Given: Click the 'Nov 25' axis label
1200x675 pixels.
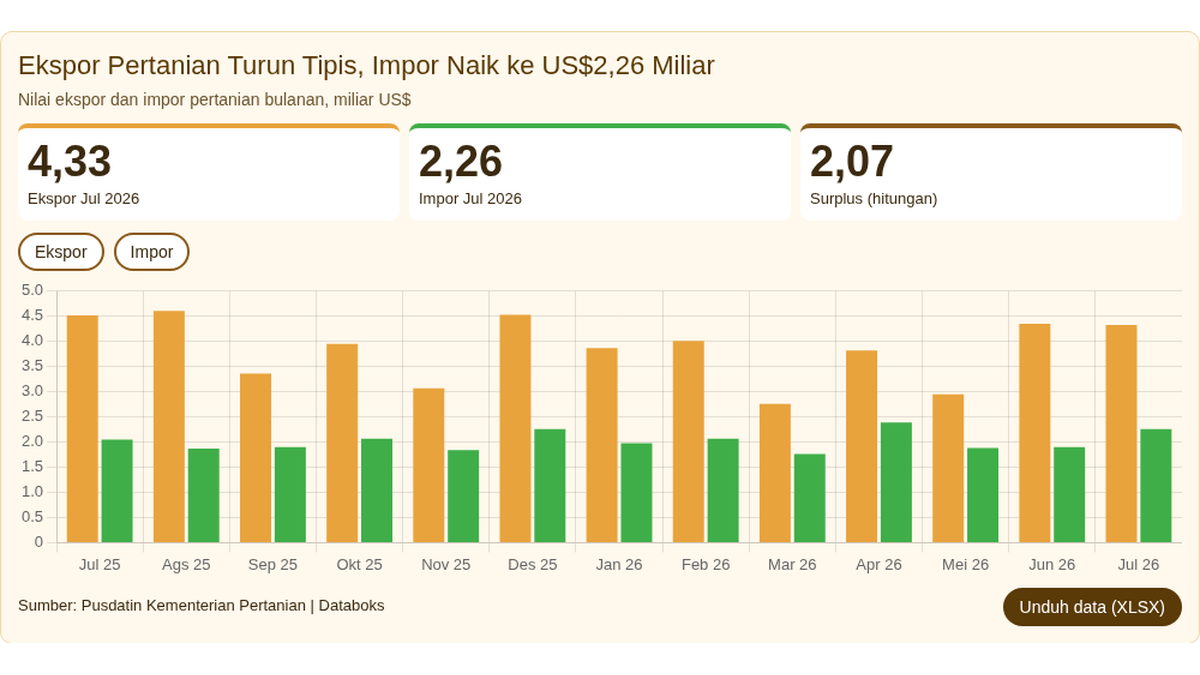Looking at the screenshot, I should click(x=446, y=565).
